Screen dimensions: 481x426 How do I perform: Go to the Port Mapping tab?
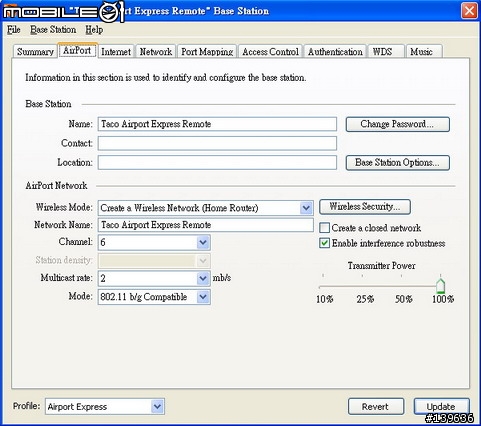point(207,52)
